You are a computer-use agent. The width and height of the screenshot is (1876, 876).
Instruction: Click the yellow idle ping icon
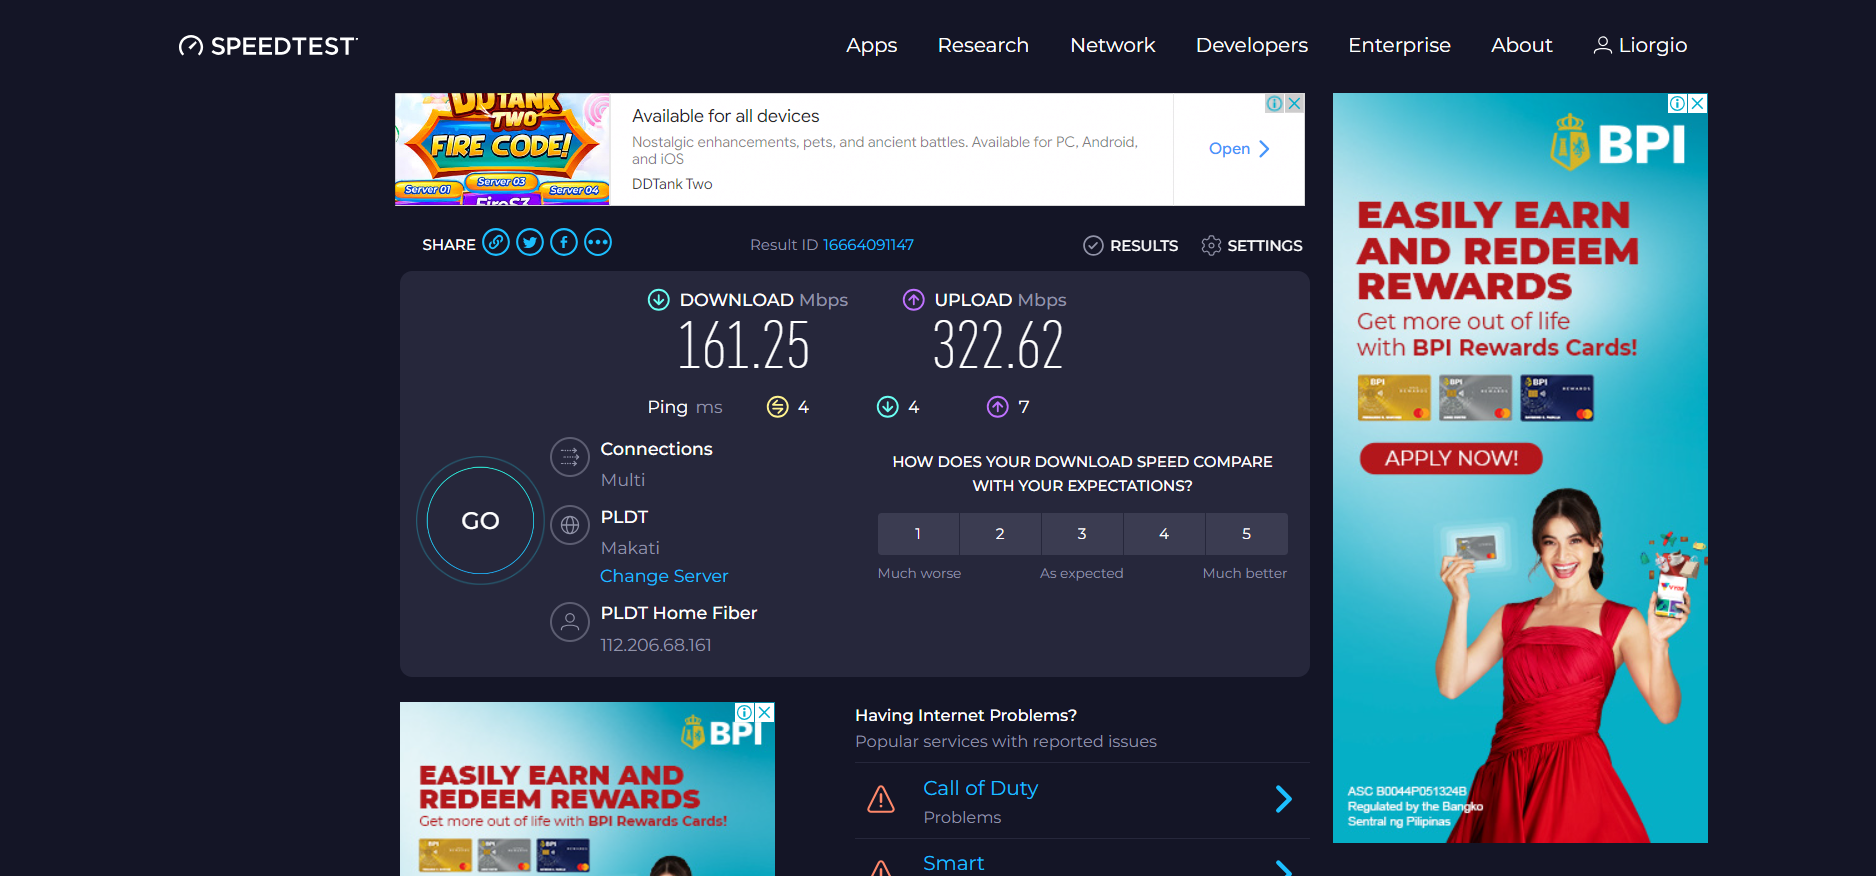tap(777, 407)
